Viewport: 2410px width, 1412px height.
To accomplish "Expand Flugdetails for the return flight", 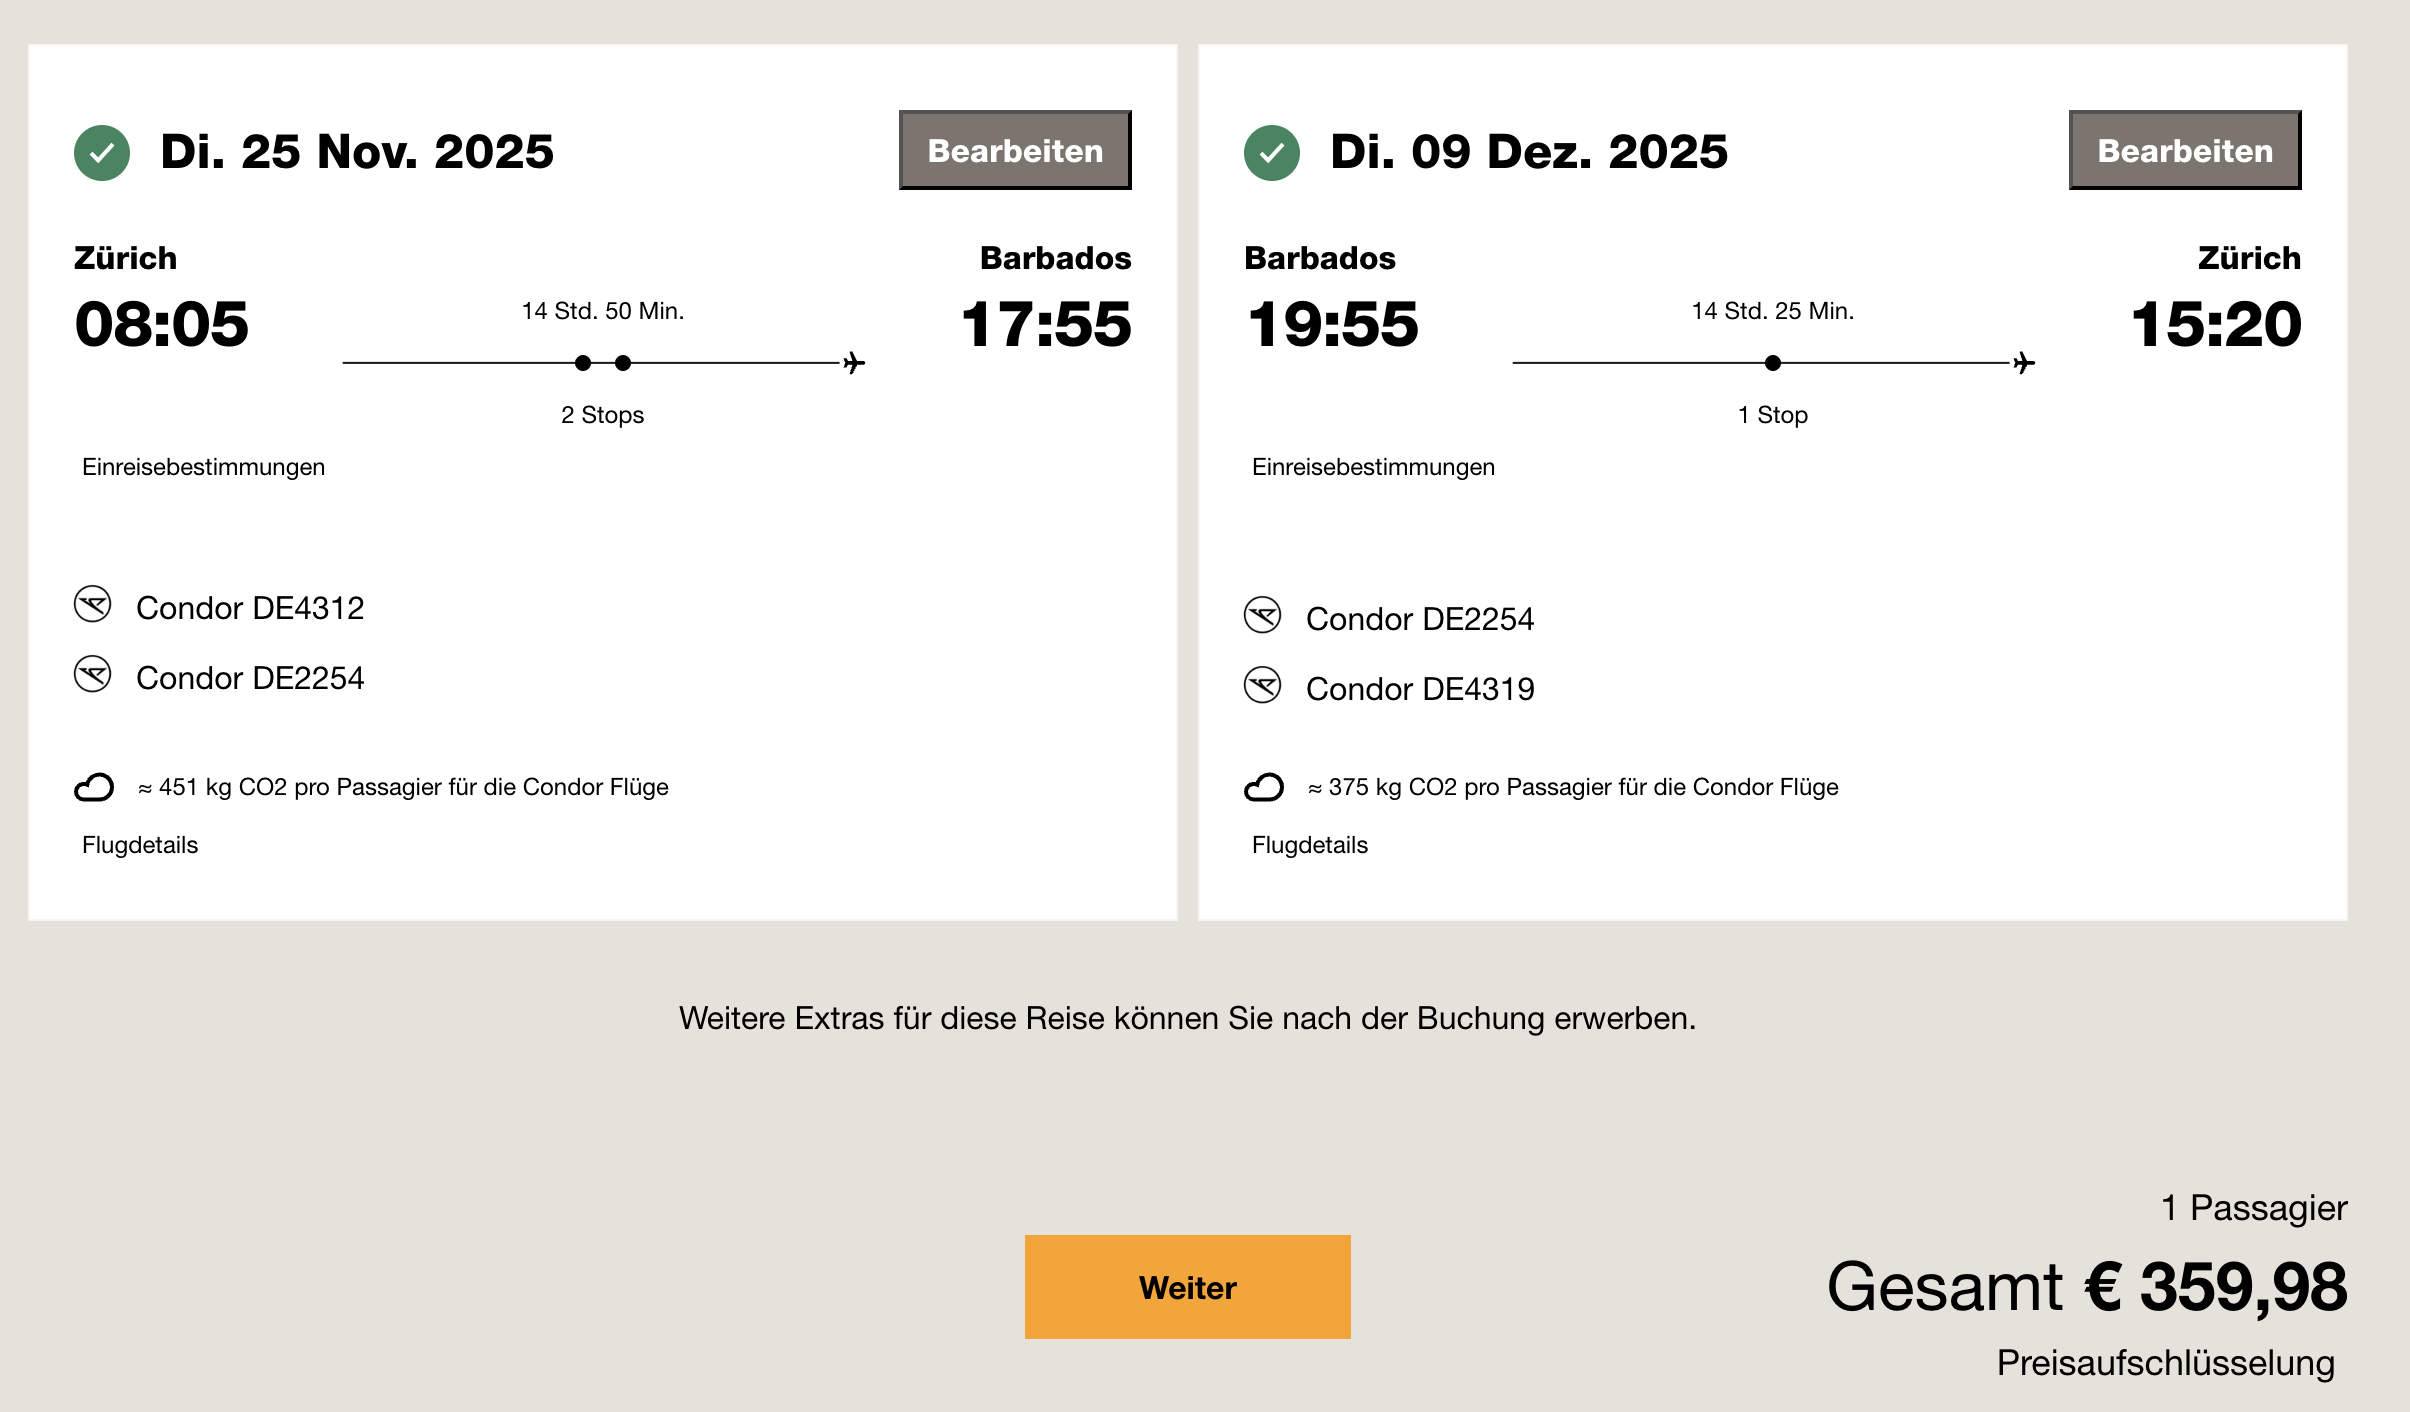I will click(1310, 845).
